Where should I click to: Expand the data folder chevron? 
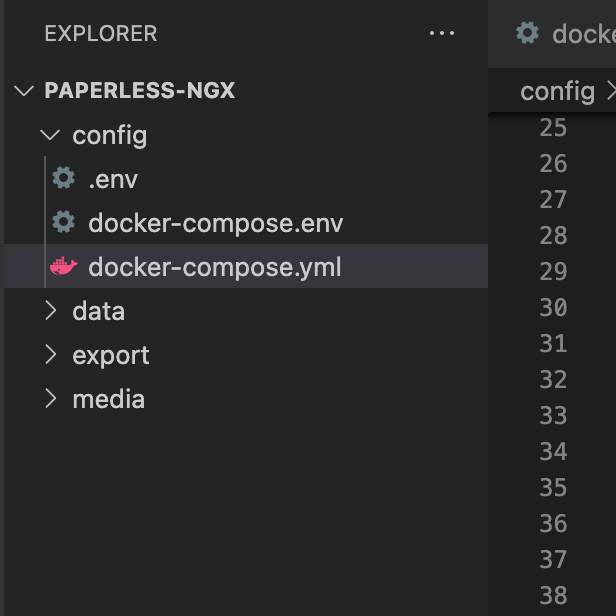(51, 311)
